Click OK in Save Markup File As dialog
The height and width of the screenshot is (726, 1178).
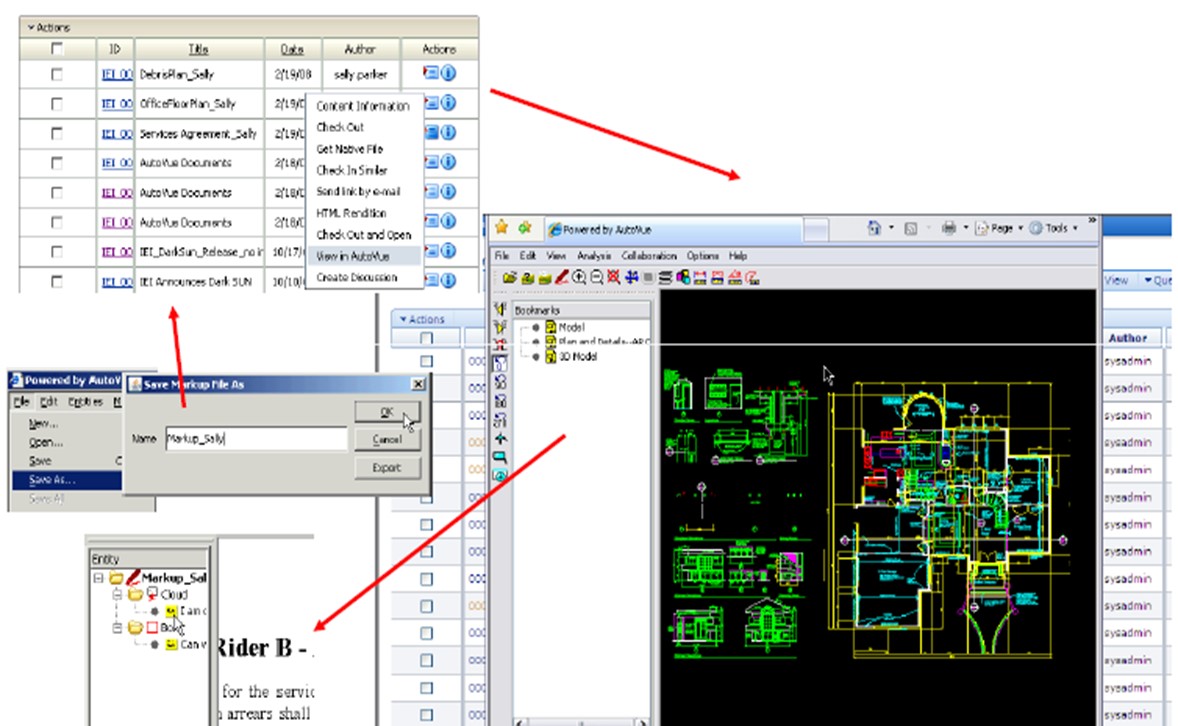387,412
